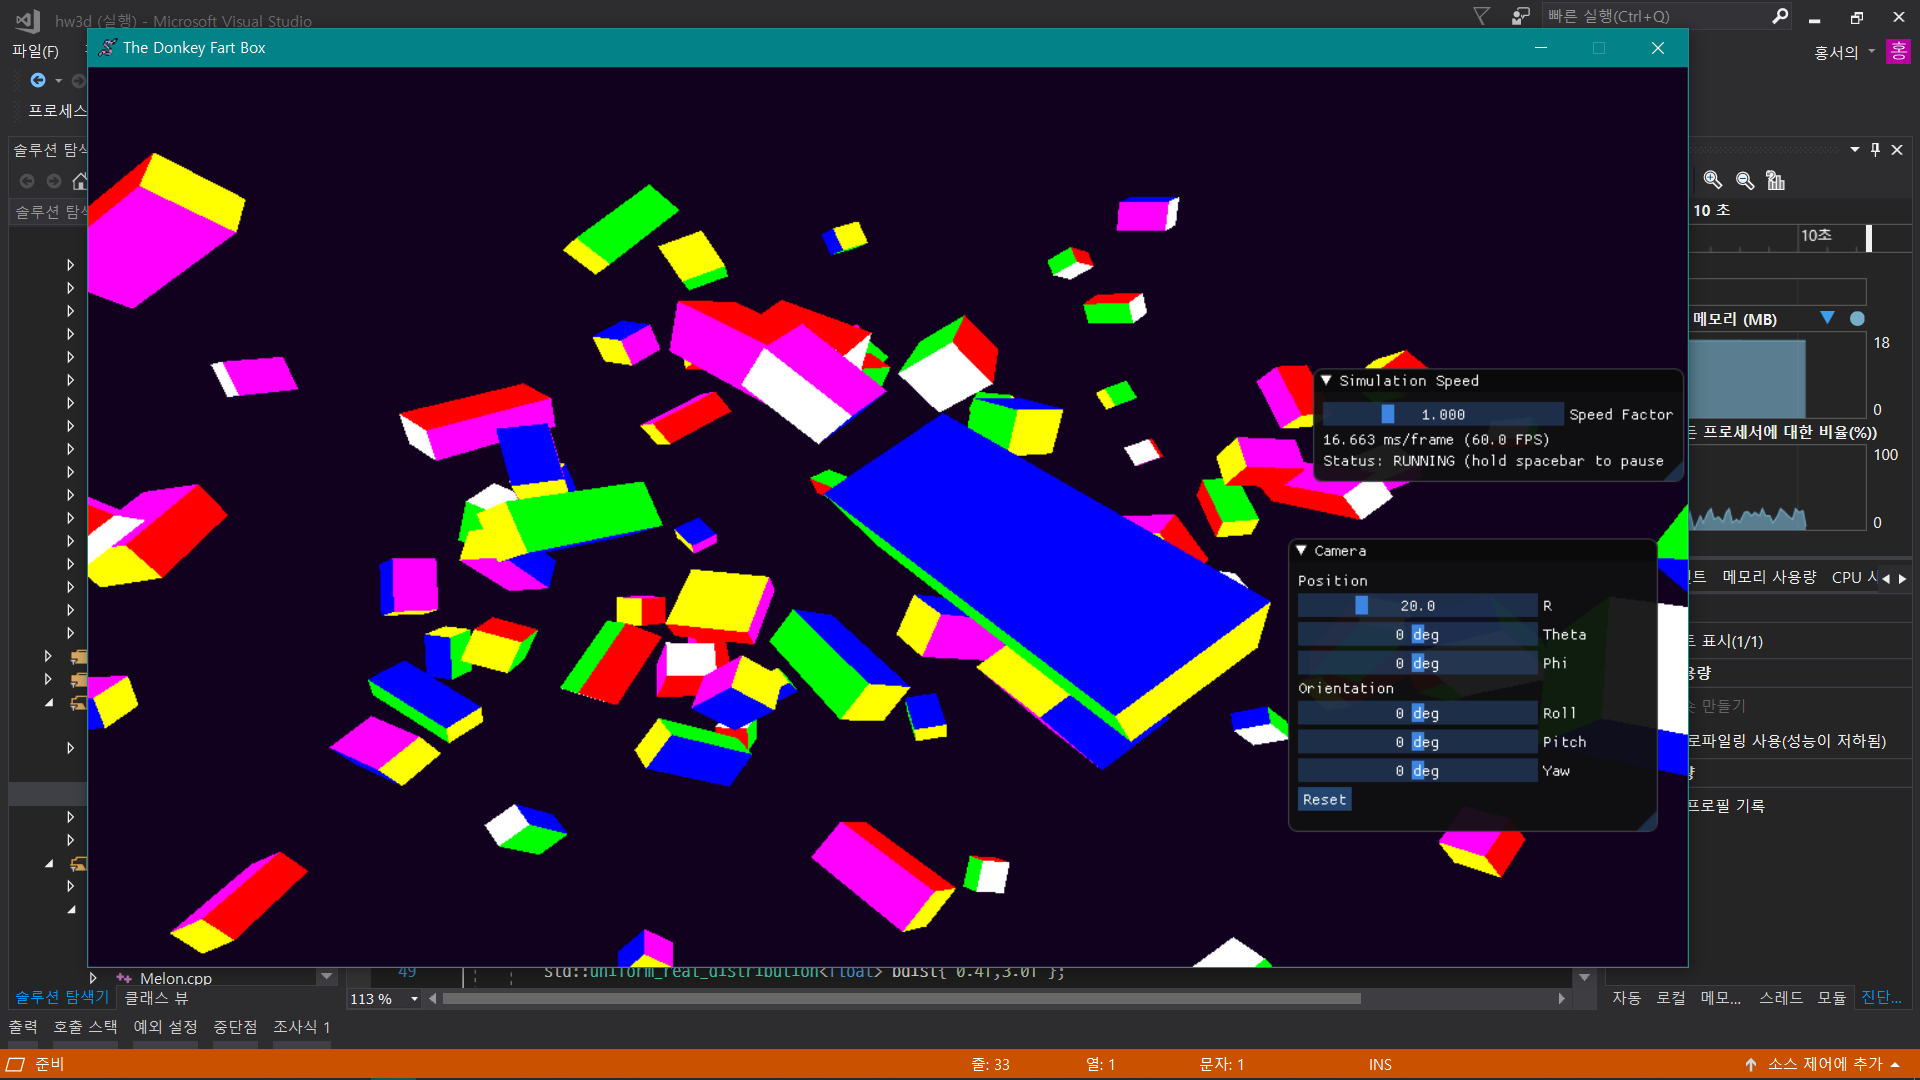Collapse the Simulation Speed panel
This screenshot has width=1920, height=1080.
1326,381
